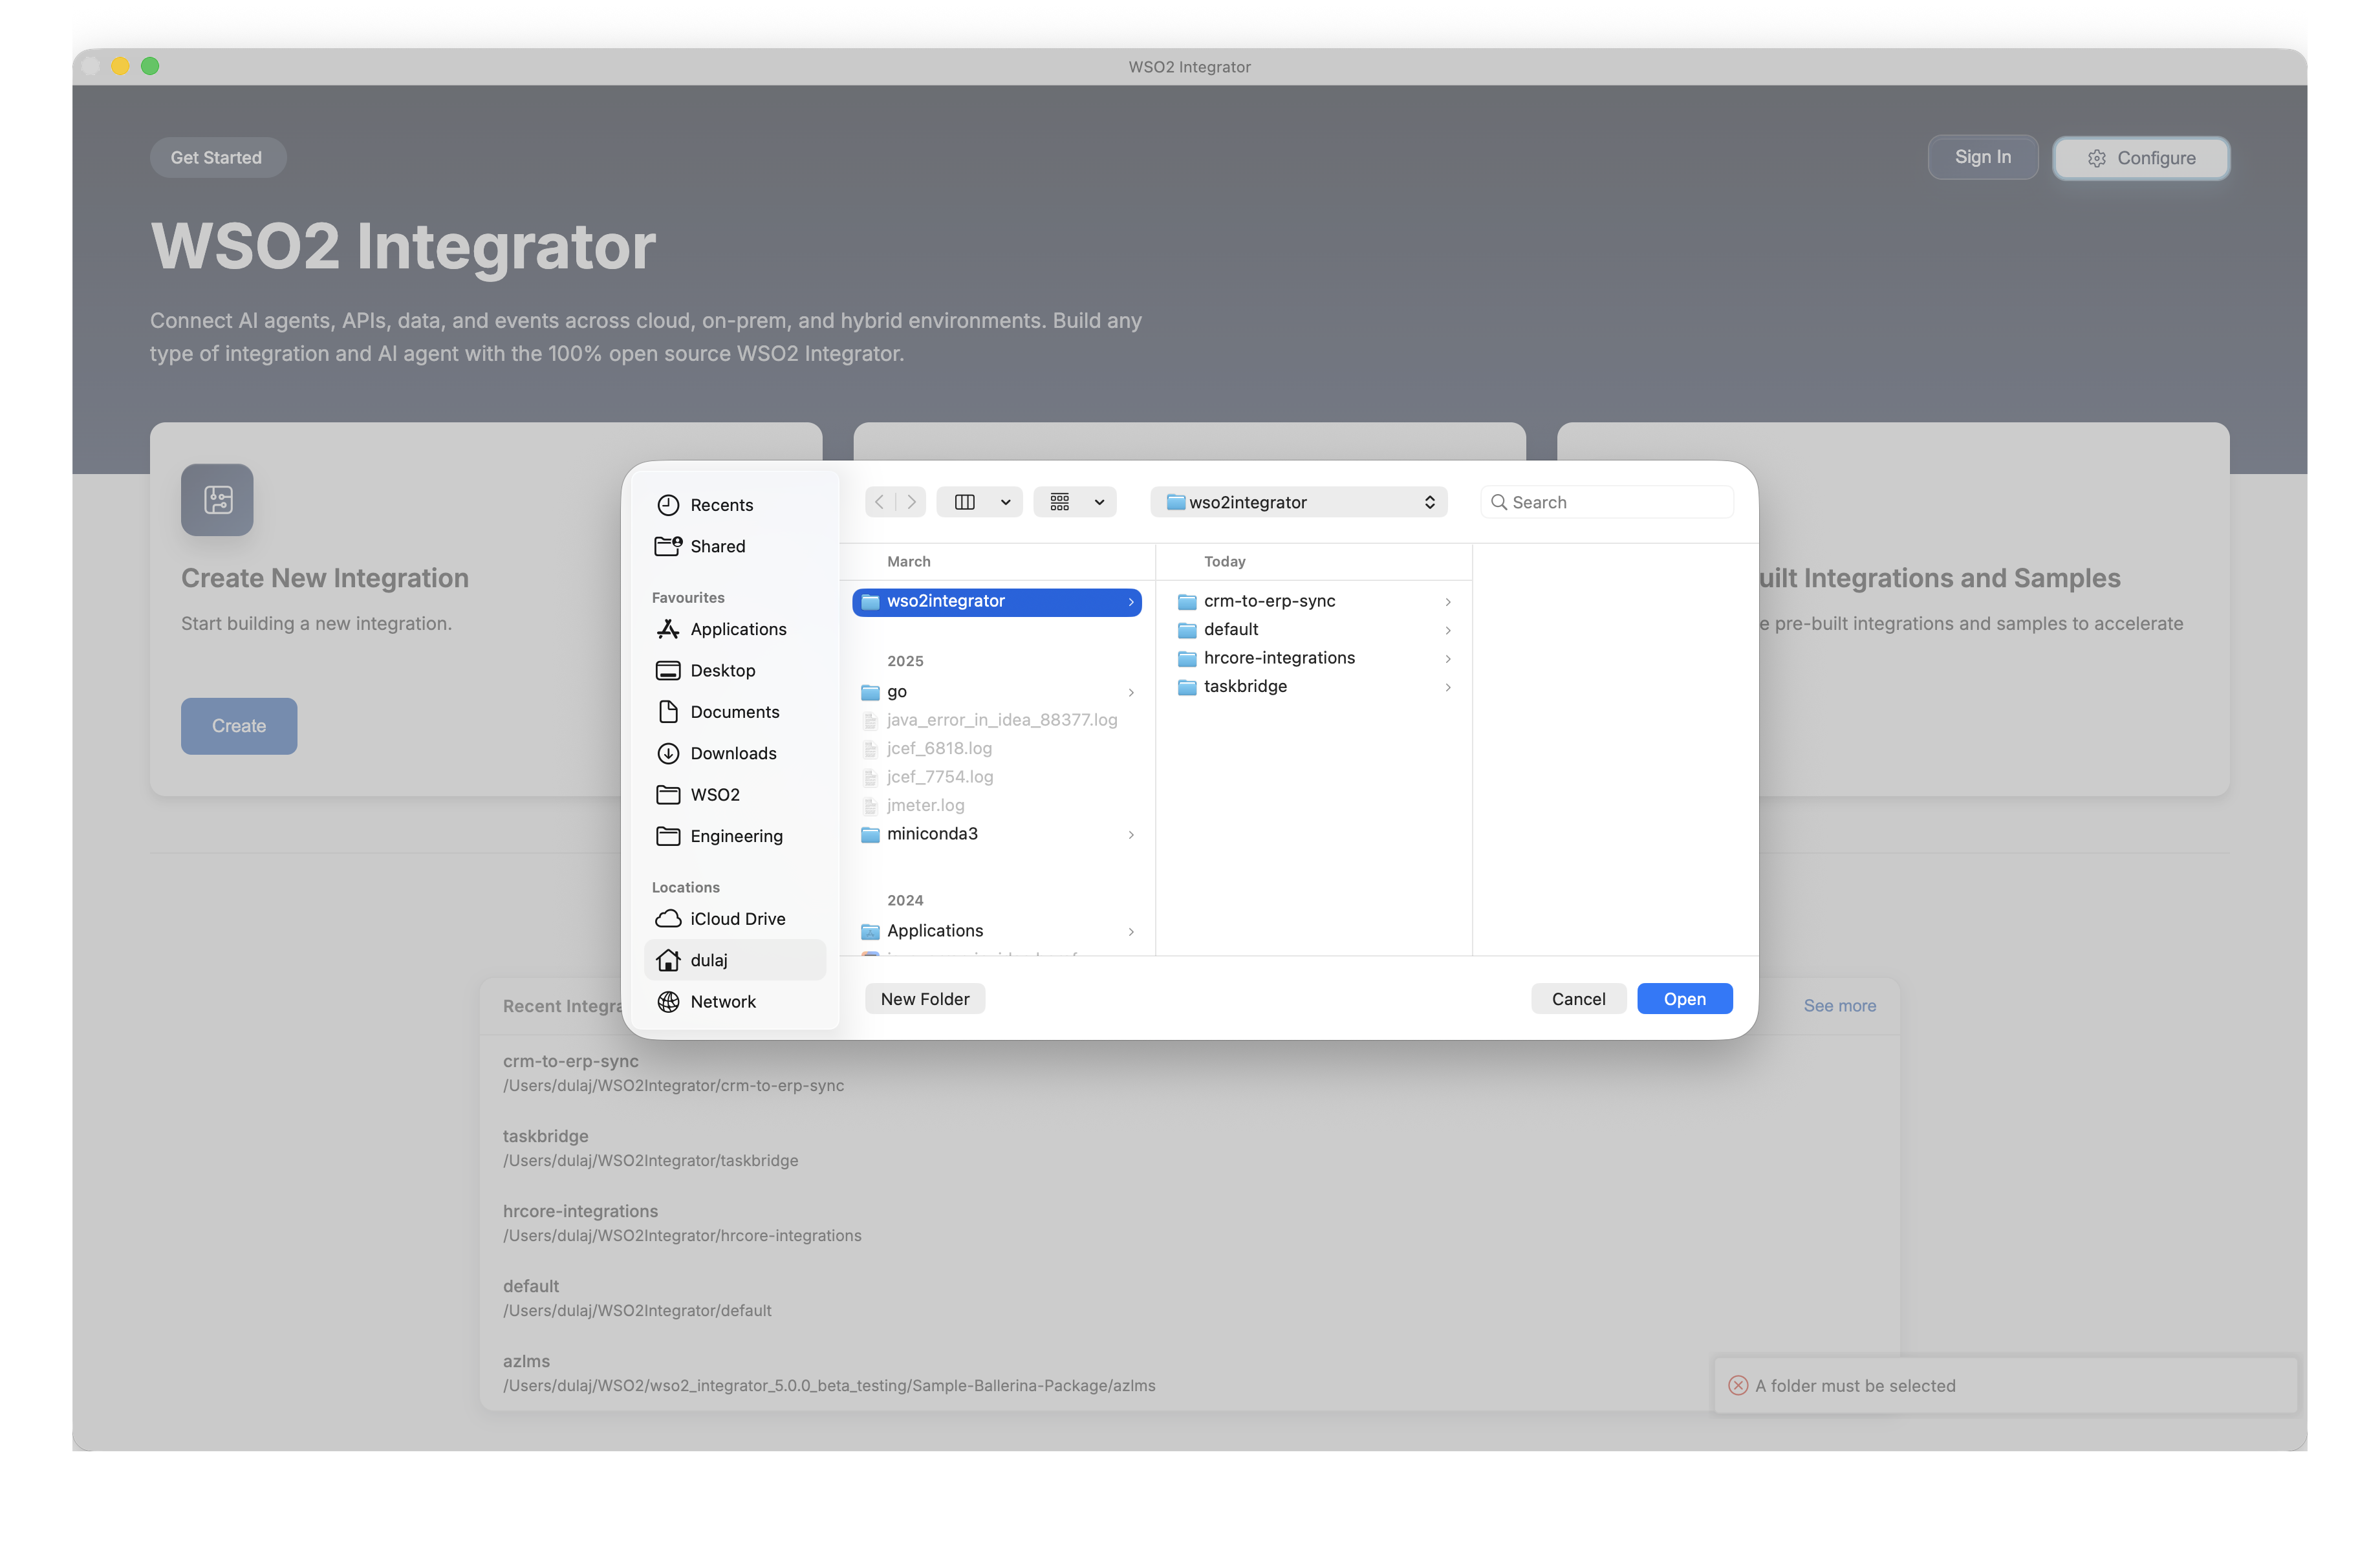This screenshot has width=2380, height=1547.
Task: Switch to column view icon
Action: point(965,502)
